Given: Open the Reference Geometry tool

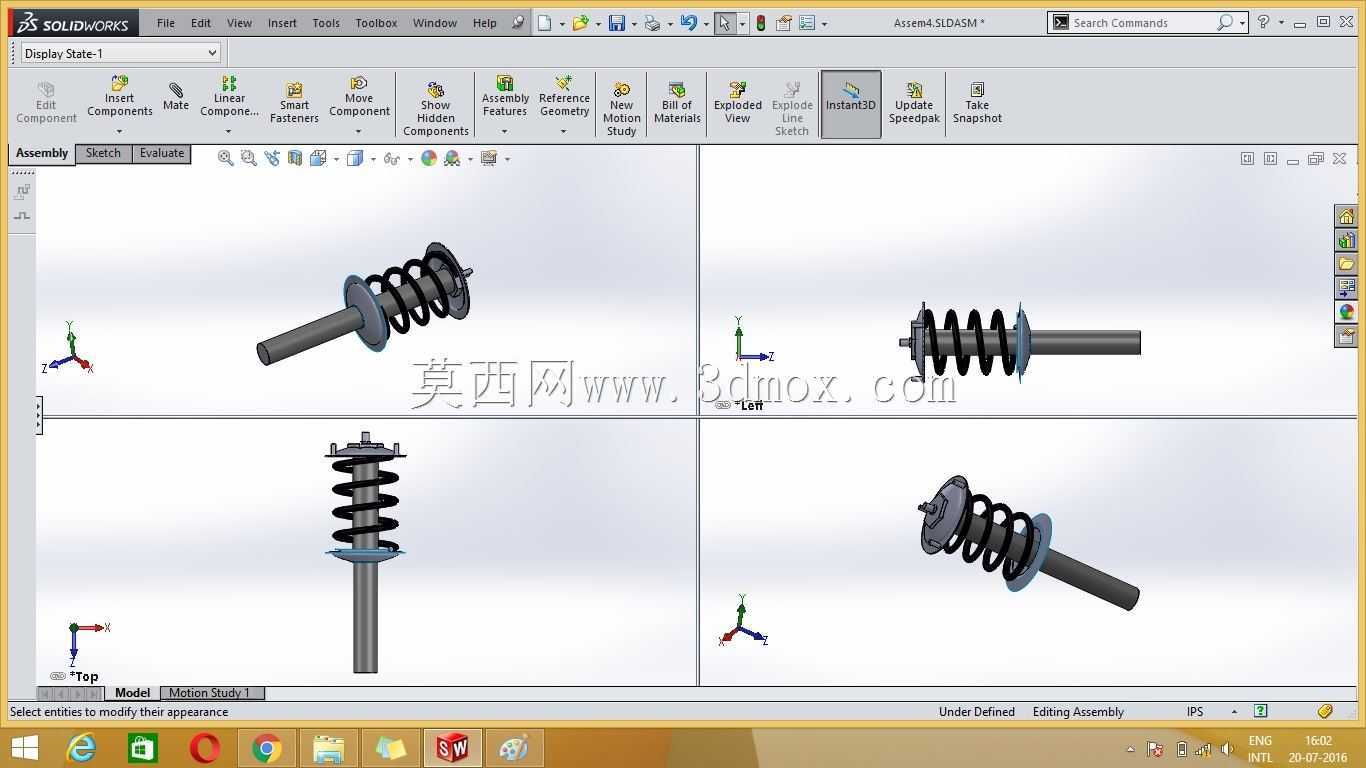Looking at the screenshot, I should [564, 97].
